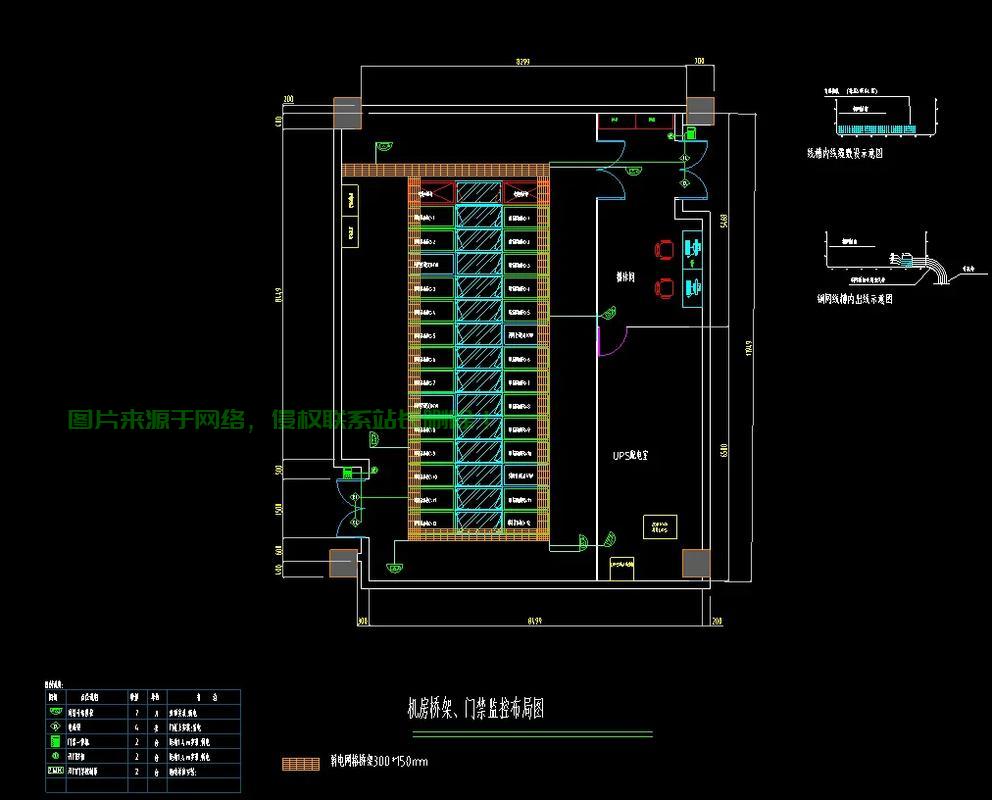Viewport: 992px width, 800px height.
Task: Select the upper diamond symbol by the top-right door
Action: 684,157
